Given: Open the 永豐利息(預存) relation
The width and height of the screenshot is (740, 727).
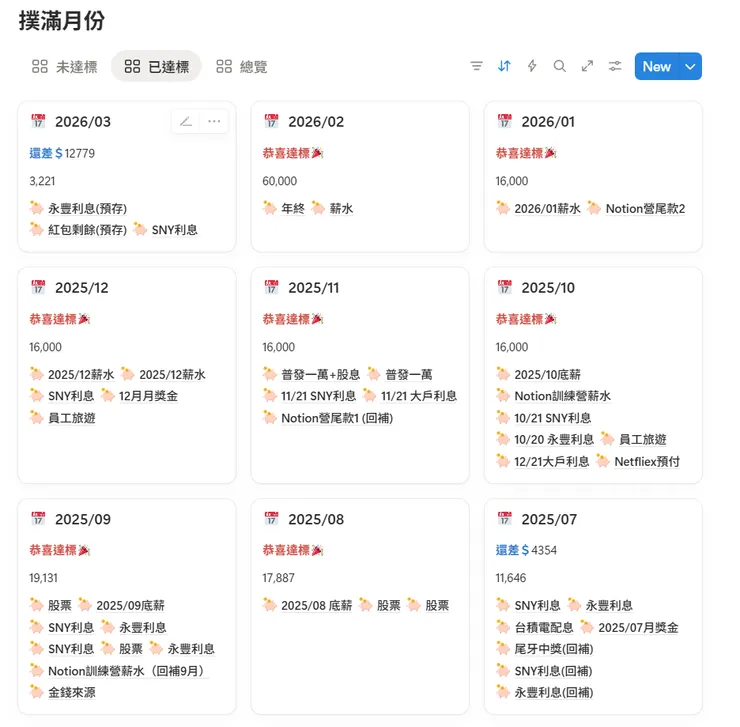Looking at the screenshot, I should (87, 208).
